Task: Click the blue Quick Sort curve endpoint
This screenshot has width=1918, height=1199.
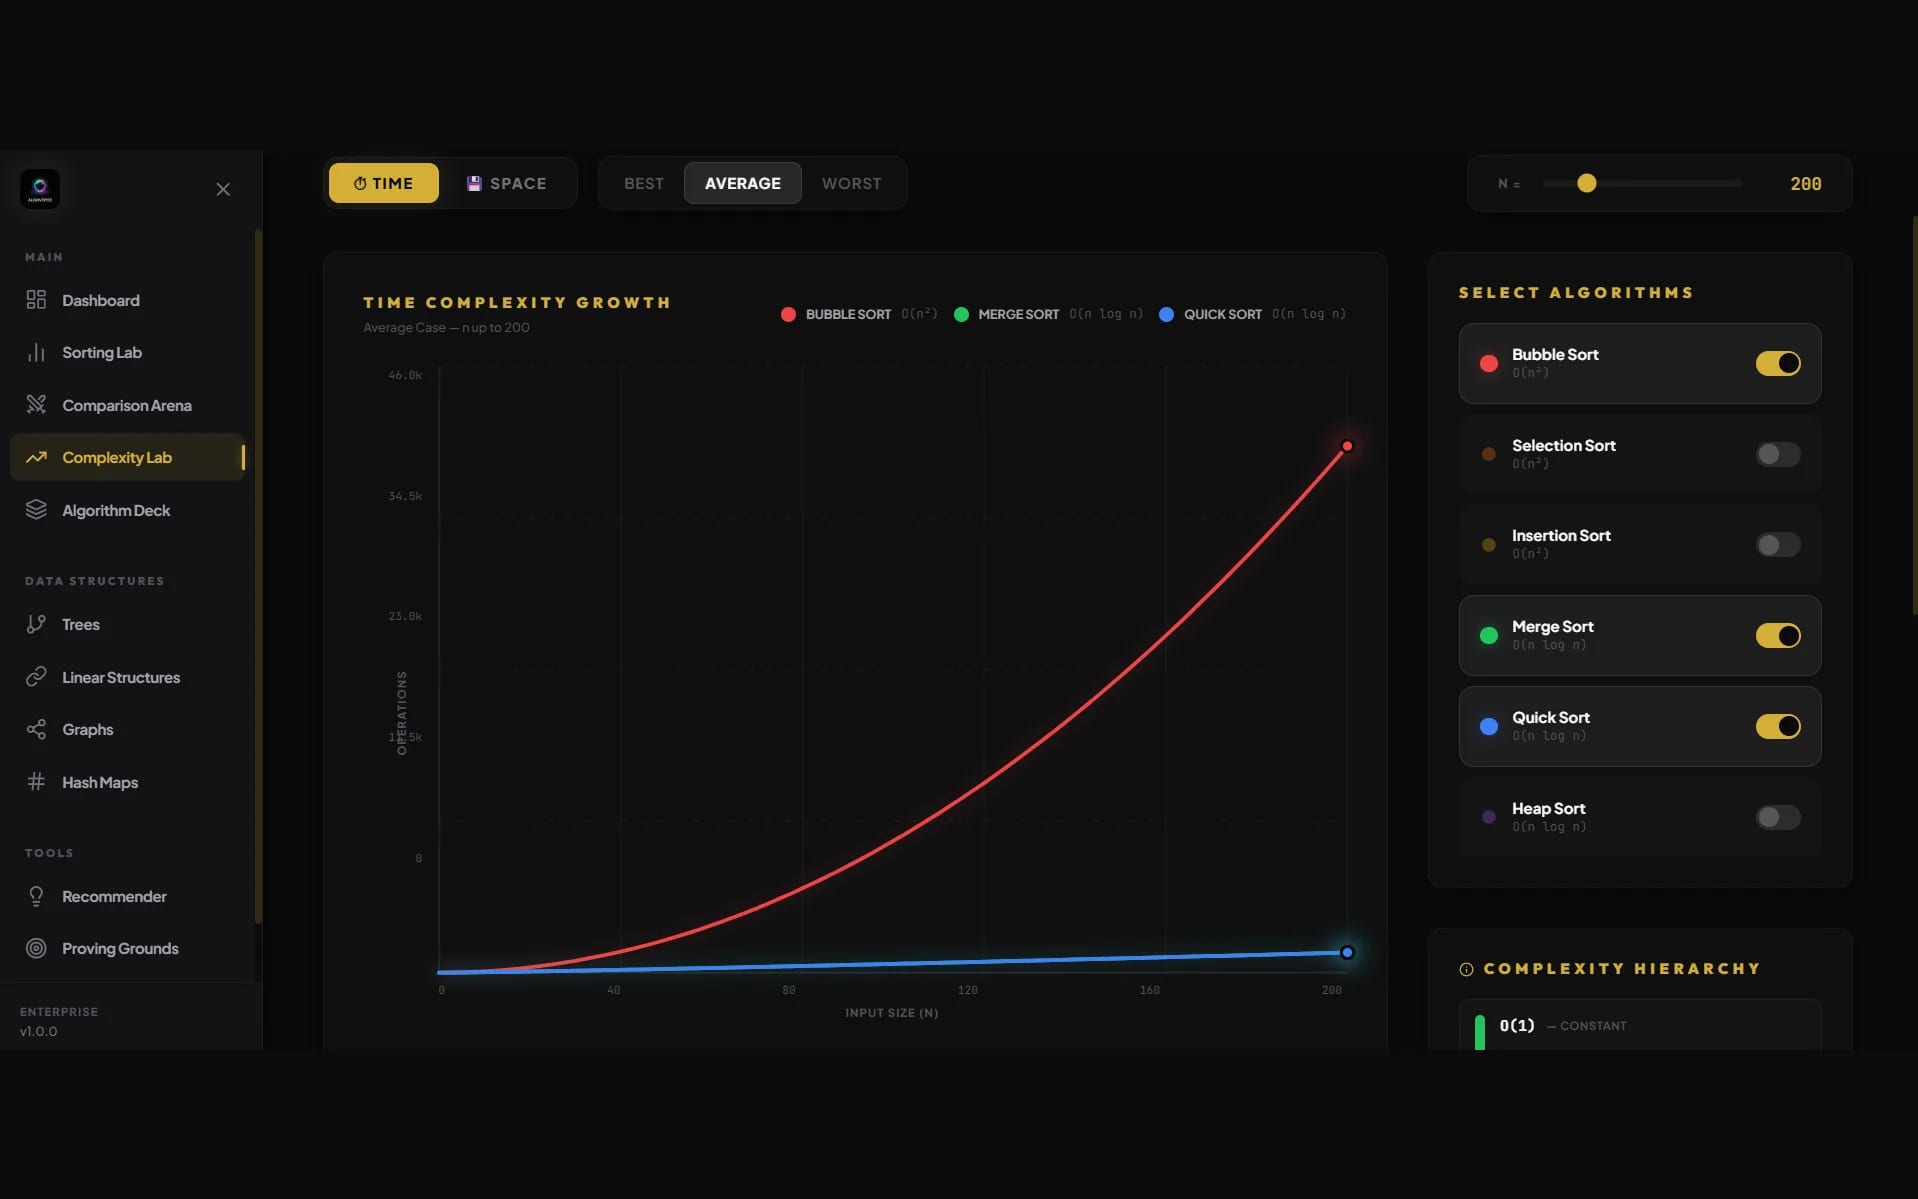Action: pyautogui.click(x=1347, y=952)
